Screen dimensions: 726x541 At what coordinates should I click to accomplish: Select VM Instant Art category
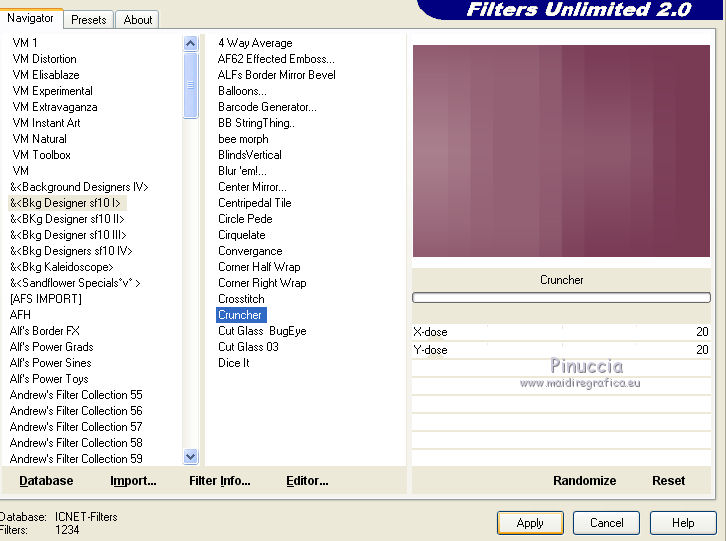(x=46, y=123)
